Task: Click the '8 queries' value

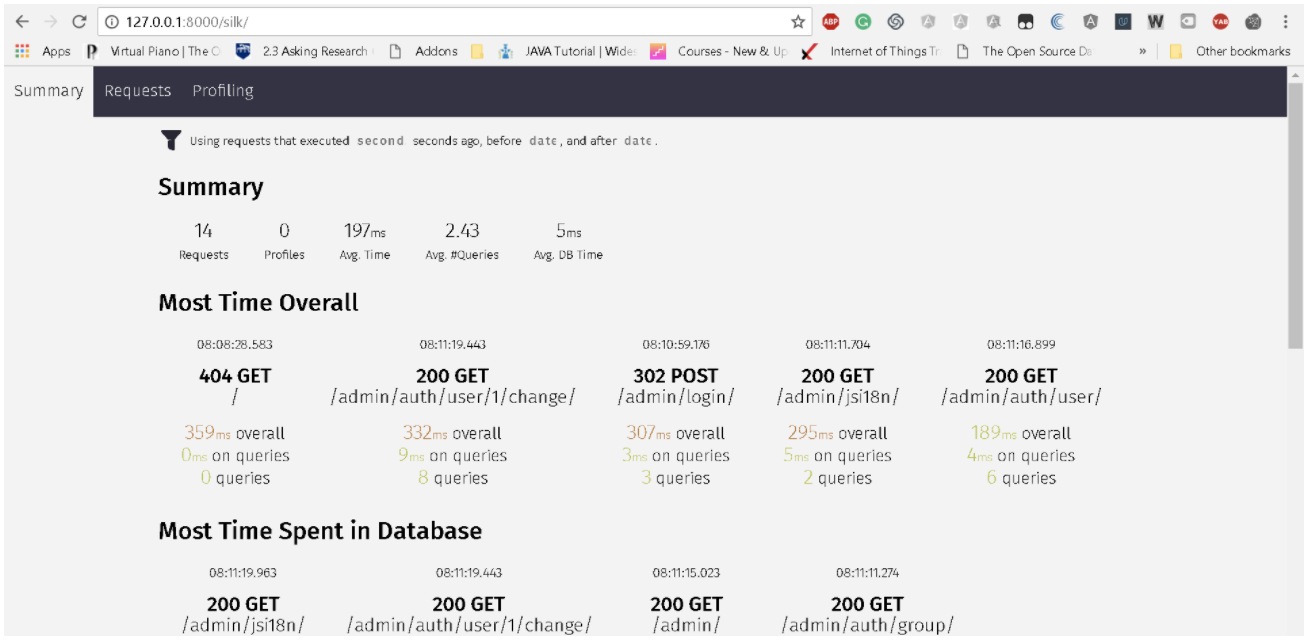Action: [x=453, y=478]
